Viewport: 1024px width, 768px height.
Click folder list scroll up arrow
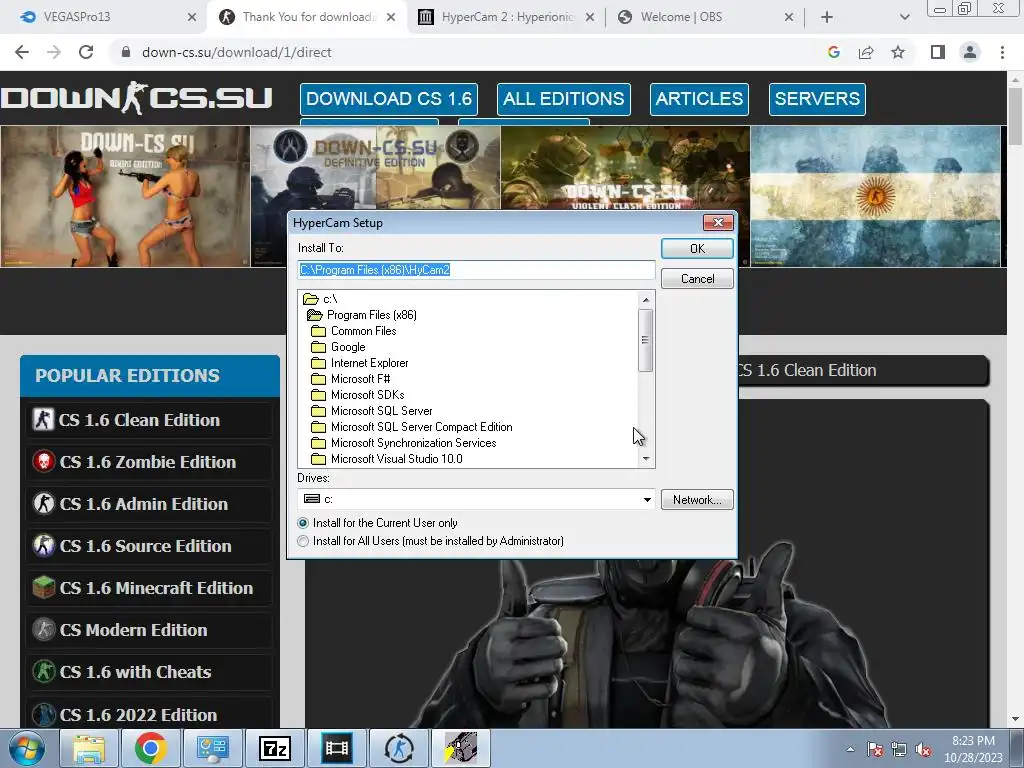point(646,299)
